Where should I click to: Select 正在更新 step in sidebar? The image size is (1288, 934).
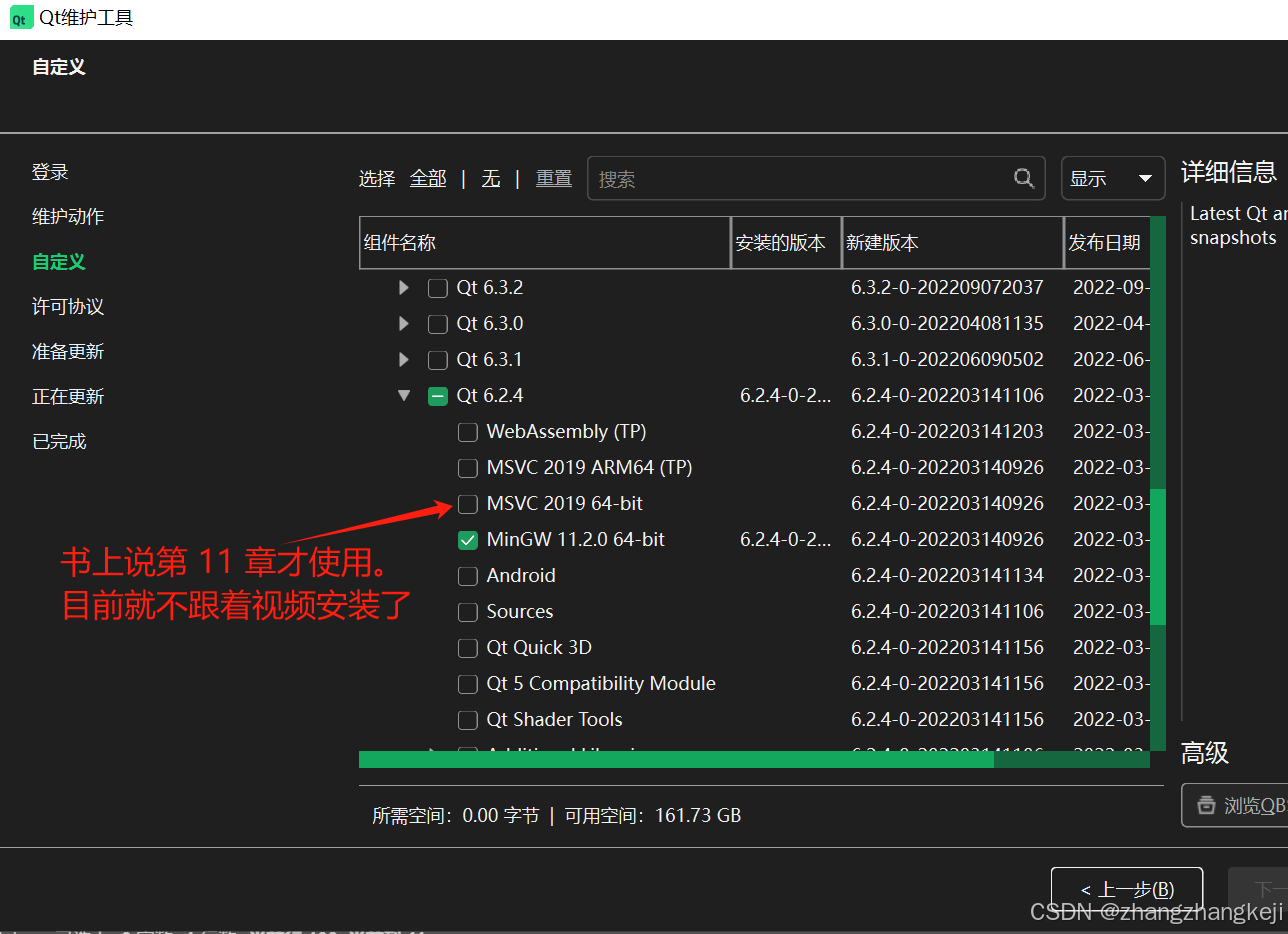click(68, 397)
